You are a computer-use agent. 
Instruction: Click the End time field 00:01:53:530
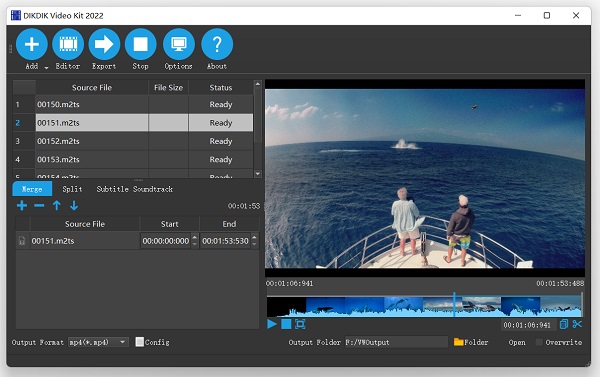click(225, 241)
